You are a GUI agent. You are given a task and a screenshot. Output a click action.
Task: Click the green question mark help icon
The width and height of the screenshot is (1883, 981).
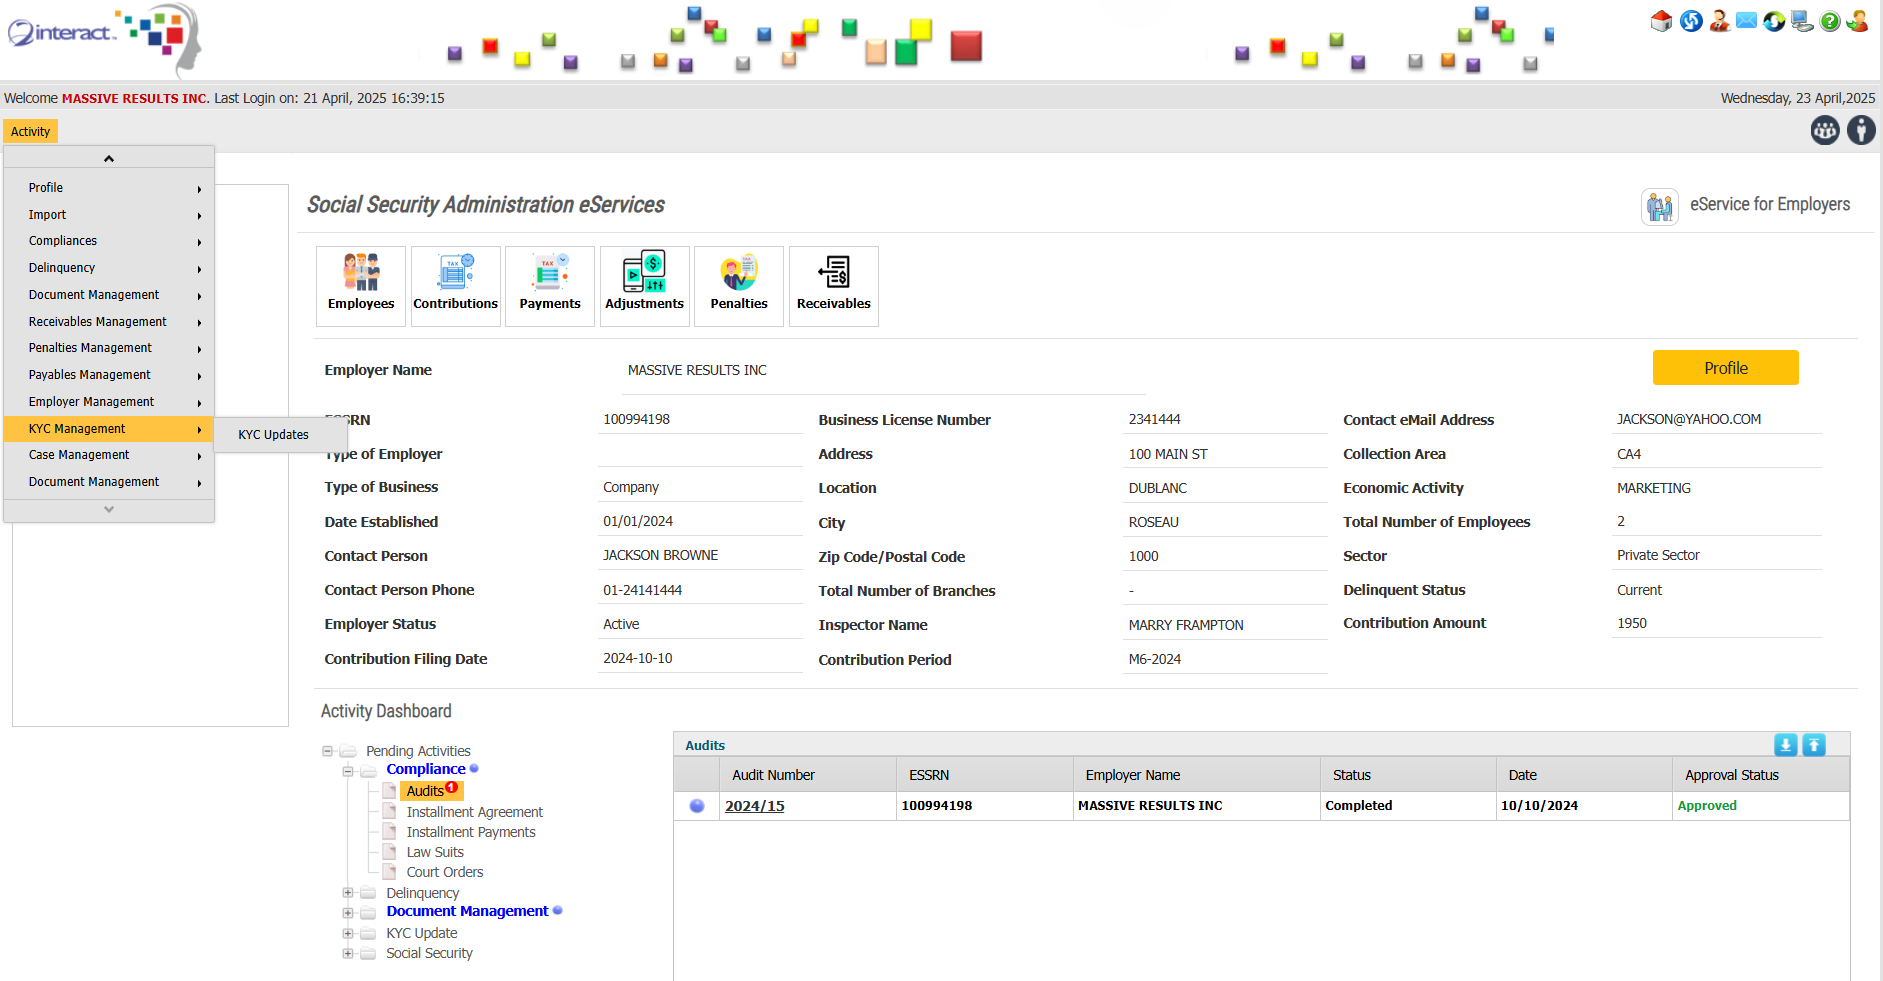coord(1830,21)
